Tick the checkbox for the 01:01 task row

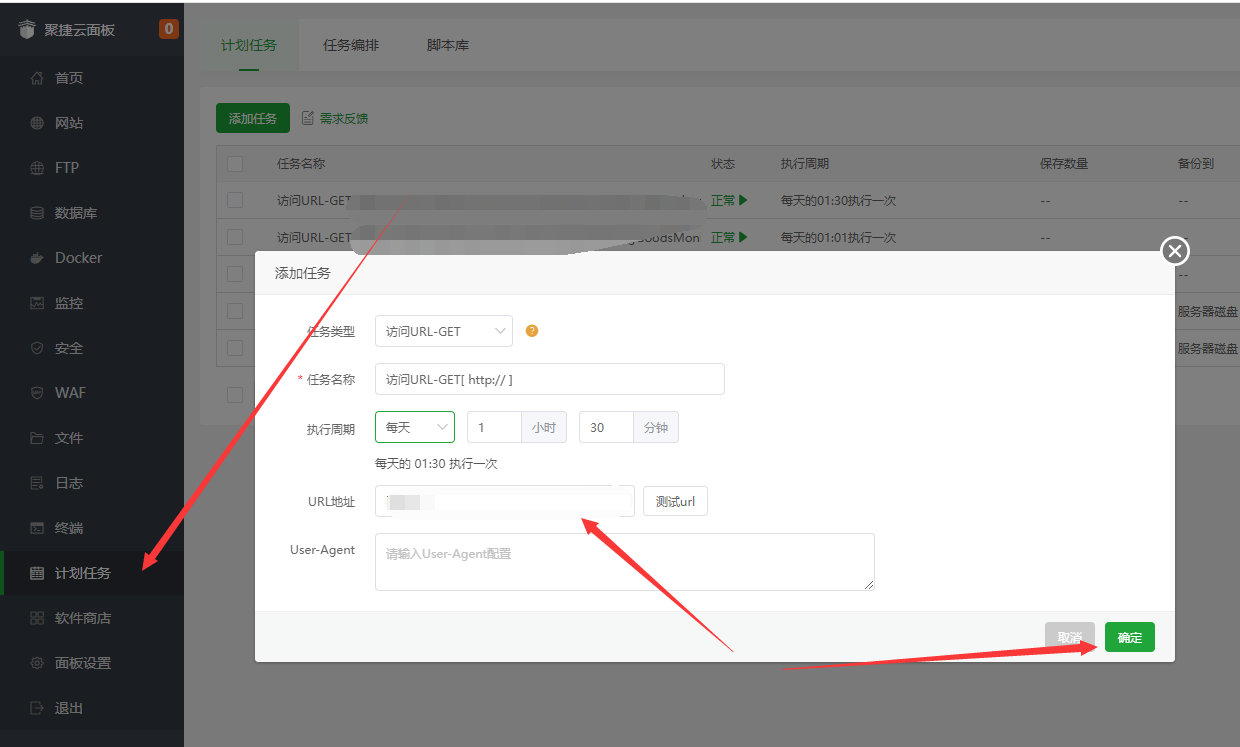click(x=235, y=237)
